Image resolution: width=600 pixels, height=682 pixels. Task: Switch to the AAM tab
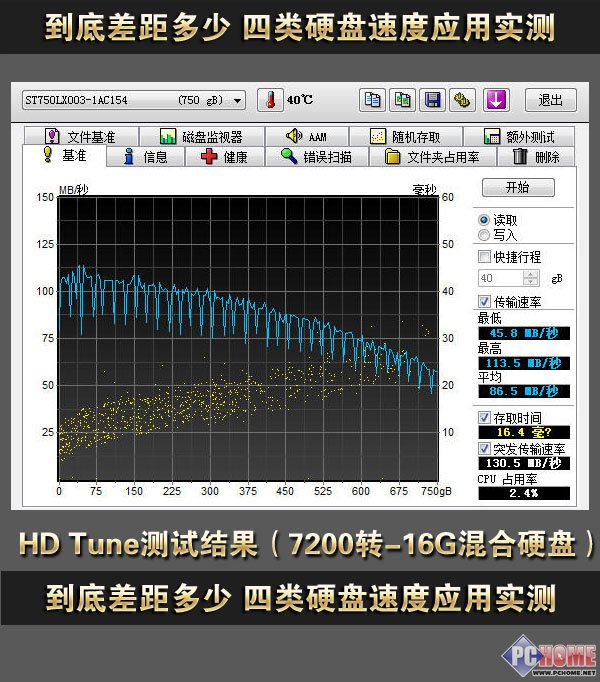click(x=307, y=137)
